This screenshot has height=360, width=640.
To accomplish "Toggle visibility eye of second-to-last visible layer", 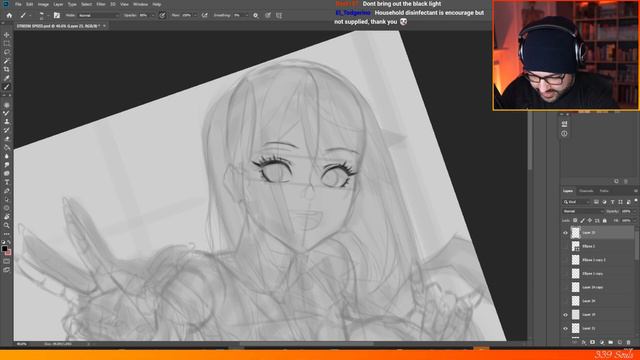I will pos(565,315).
